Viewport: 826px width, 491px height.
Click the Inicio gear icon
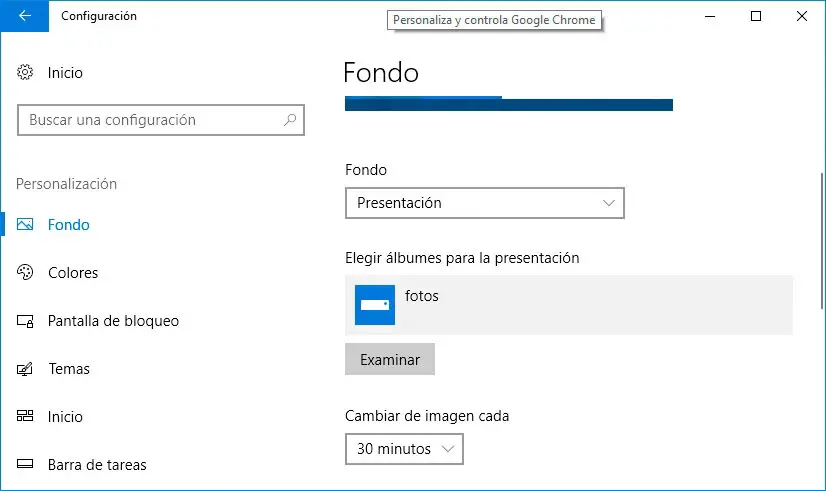click(26, 73)
